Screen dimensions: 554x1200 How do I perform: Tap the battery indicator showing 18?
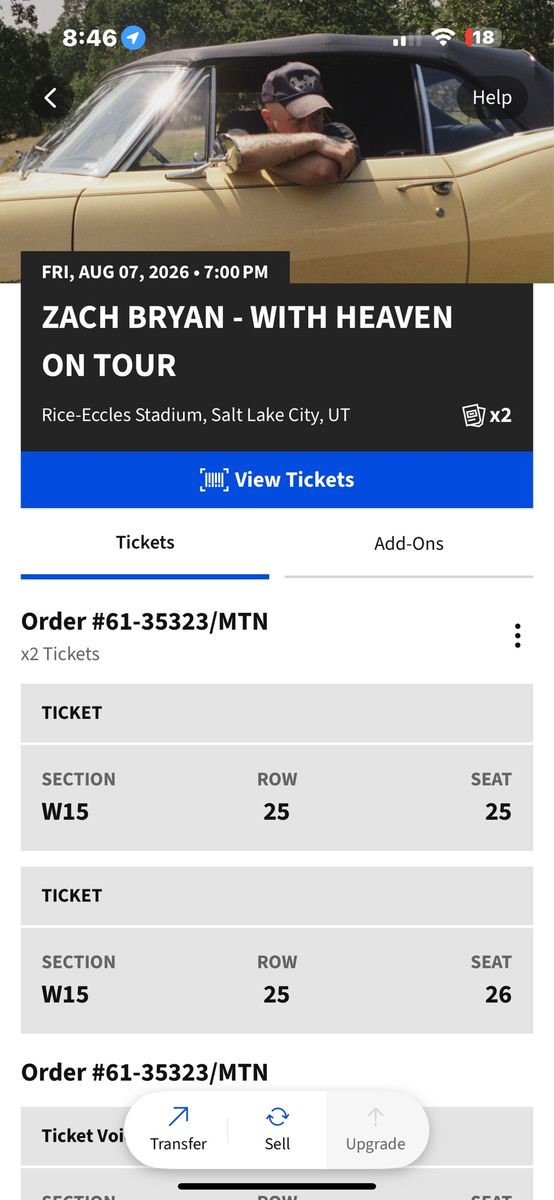pyautogui.click(x=483, y=38)
